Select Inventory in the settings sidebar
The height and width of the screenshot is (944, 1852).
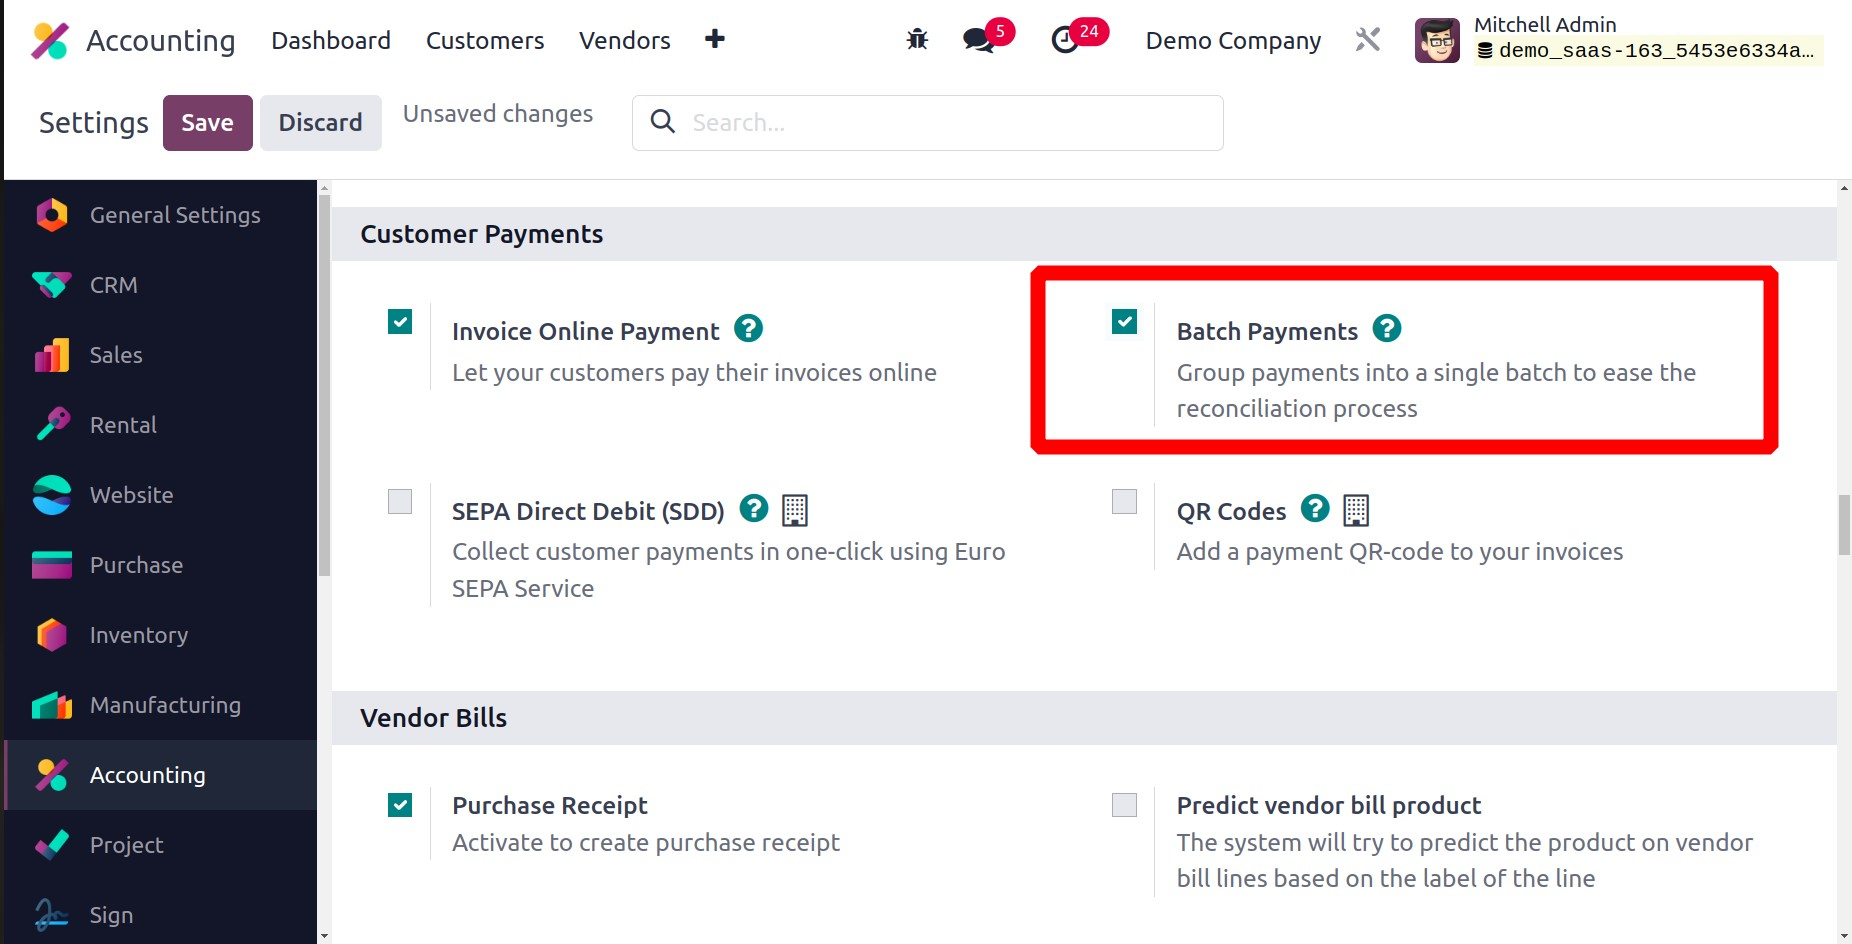click(x=139, y=635)
